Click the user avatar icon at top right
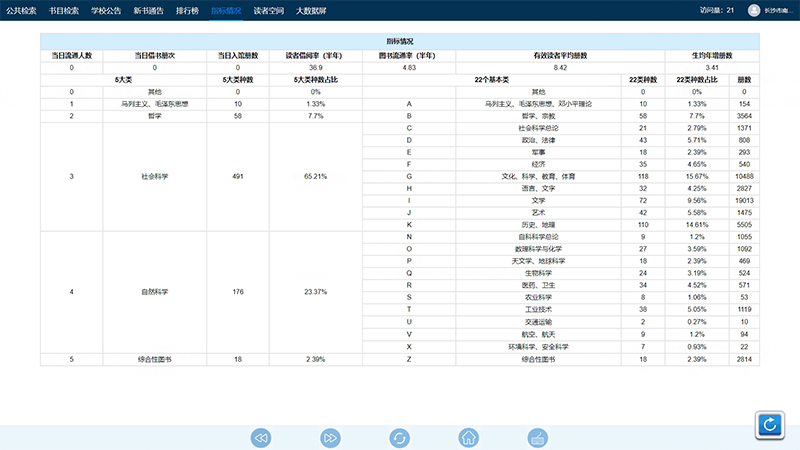The height and width of the screenshot is (450, 800). 753,10
